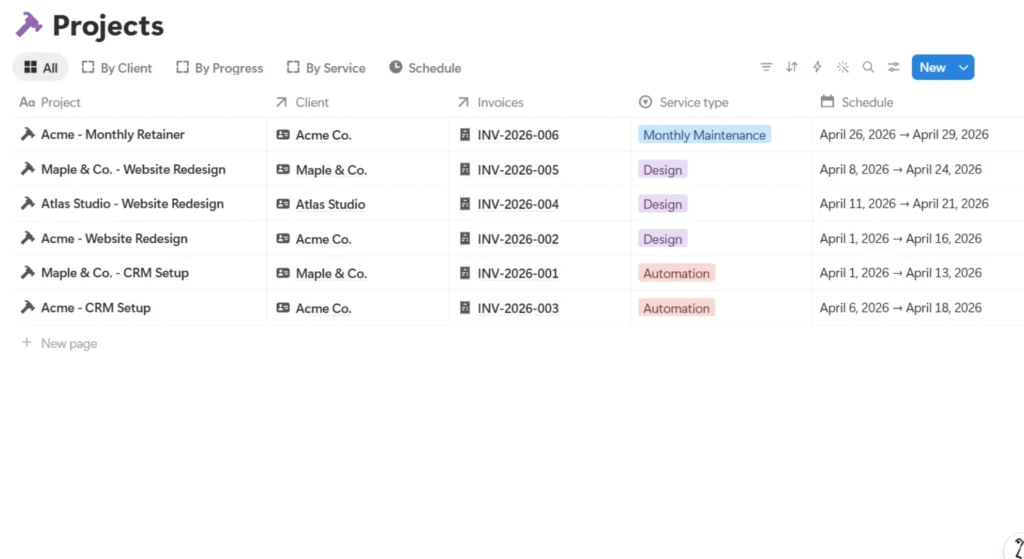Click the blue New button
The image size is (1024, 559).
tap(933, 67)
